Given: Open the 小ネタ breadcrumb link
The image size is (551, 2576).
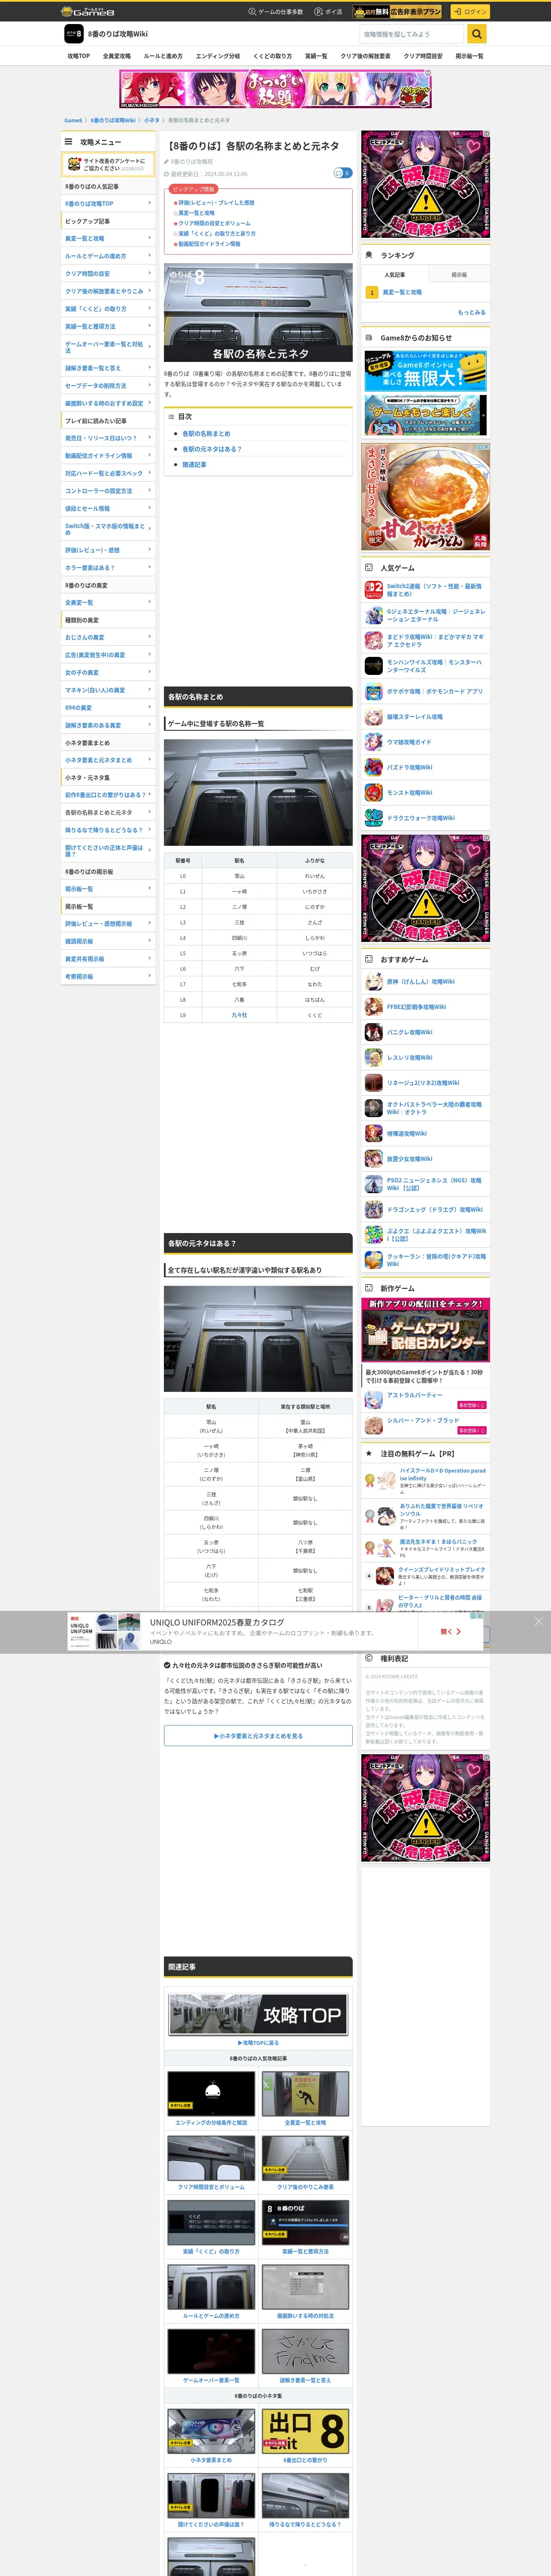Looking at the screenshot, I should pos(151,120).
